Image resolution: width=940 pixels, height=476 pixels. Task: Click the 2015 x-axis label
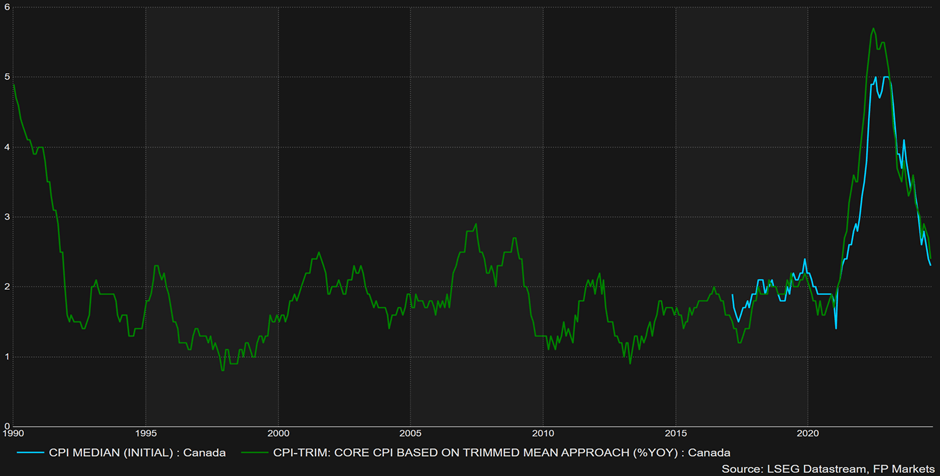pyautogui.click(x=676, y=433)
